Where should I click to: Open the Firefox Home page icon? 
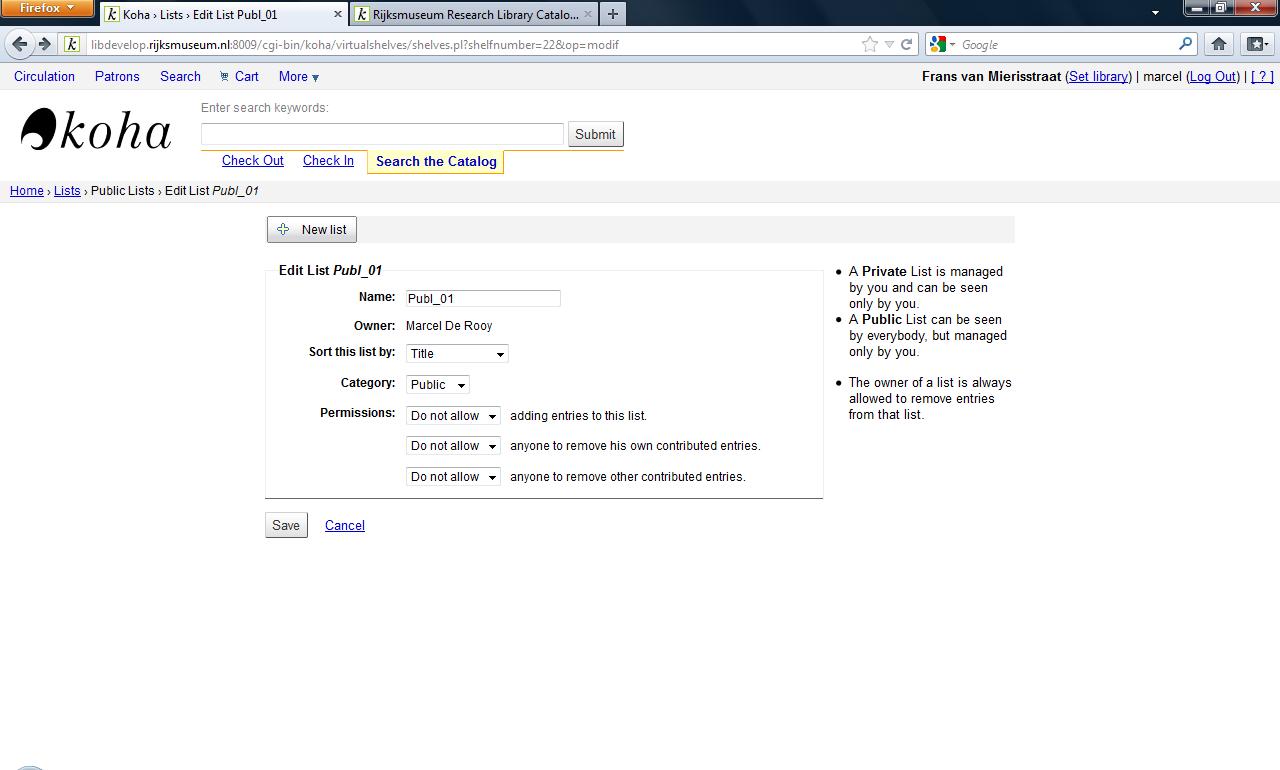point(1218,44)
